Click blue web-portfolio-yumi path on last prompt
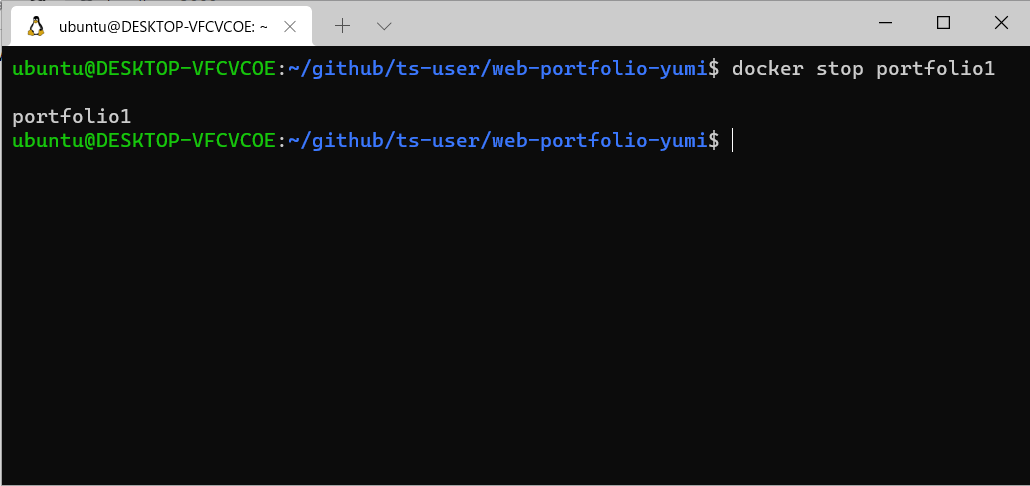1030x486 pixels. coord(600,140)
